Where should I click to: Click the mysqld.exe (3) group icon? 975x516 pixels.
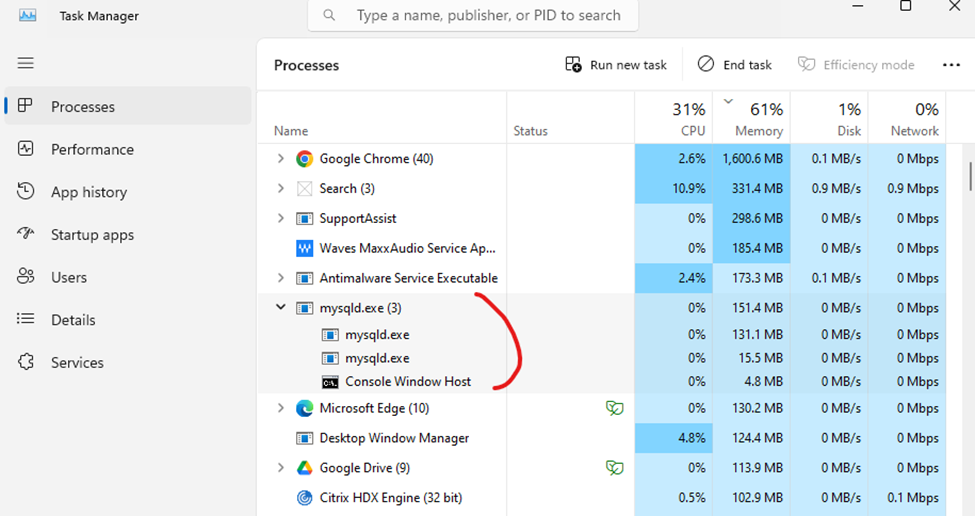(304, 308)
